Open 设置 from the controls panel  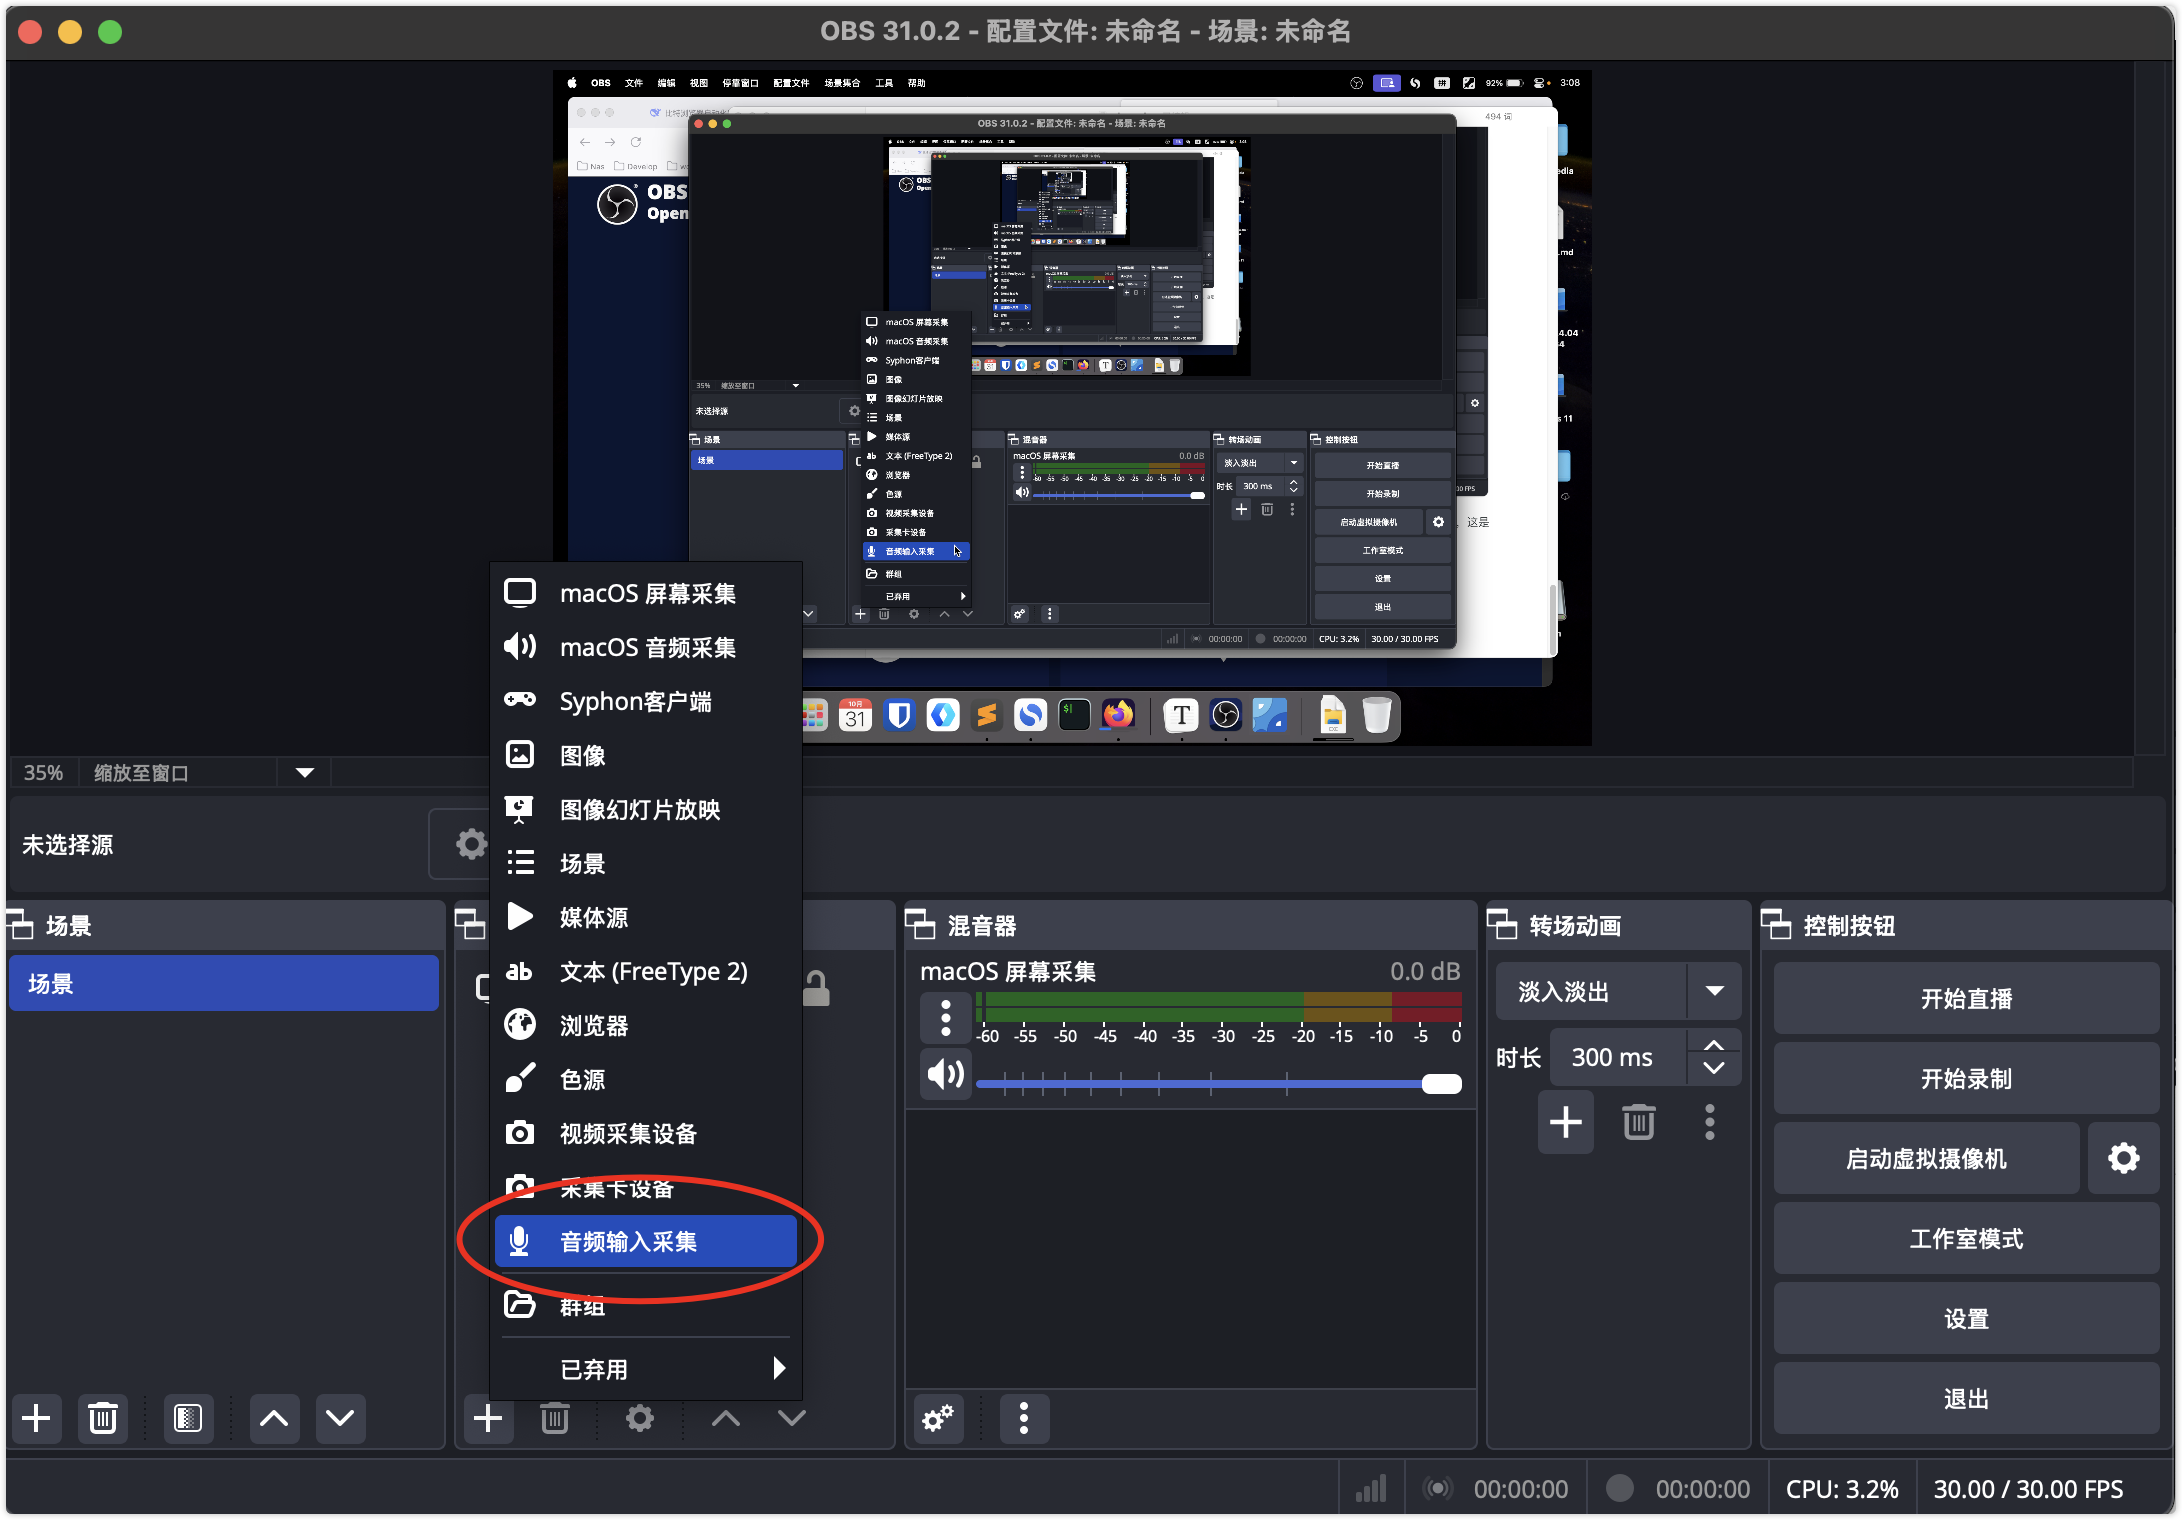[1966, 1318]
